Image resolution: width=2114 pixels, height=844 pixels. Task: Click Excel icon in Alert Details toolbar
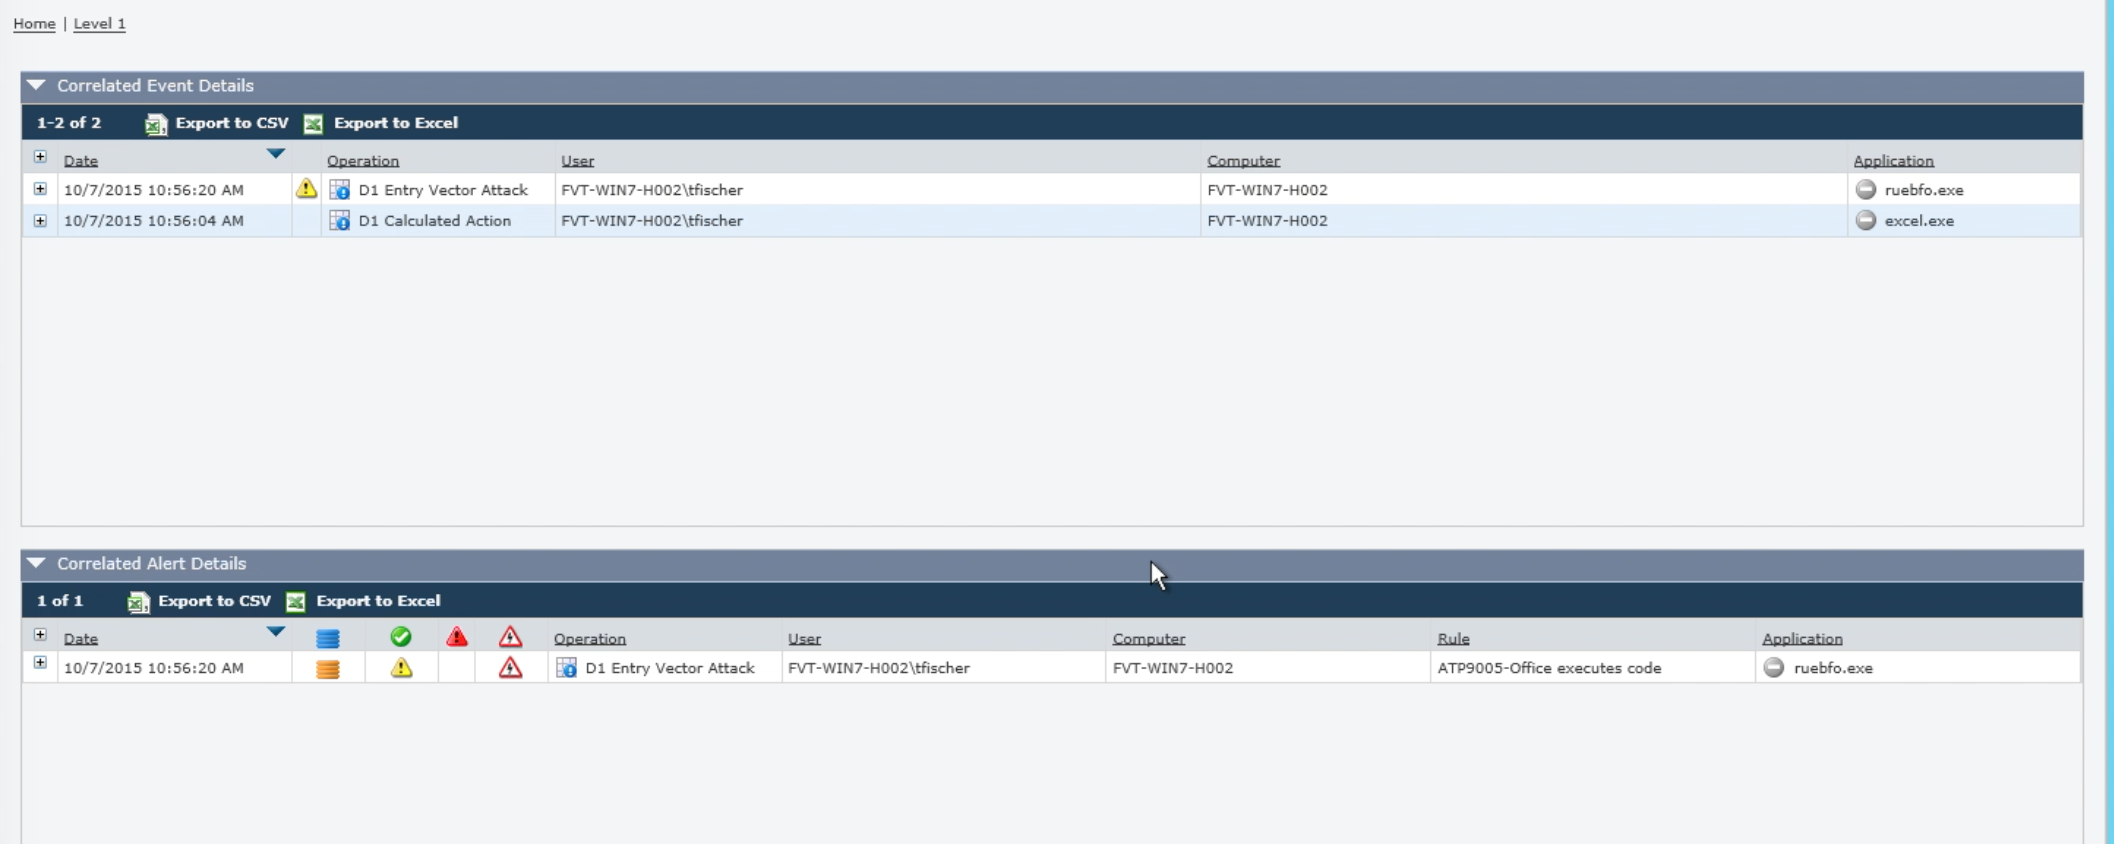pos(295,602)
